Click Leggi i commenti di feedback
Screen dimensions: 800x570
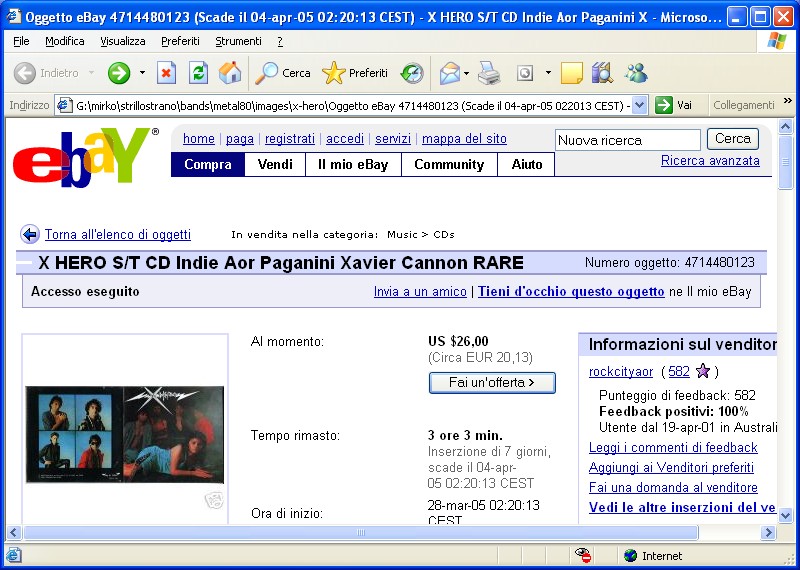coord(673,448)
